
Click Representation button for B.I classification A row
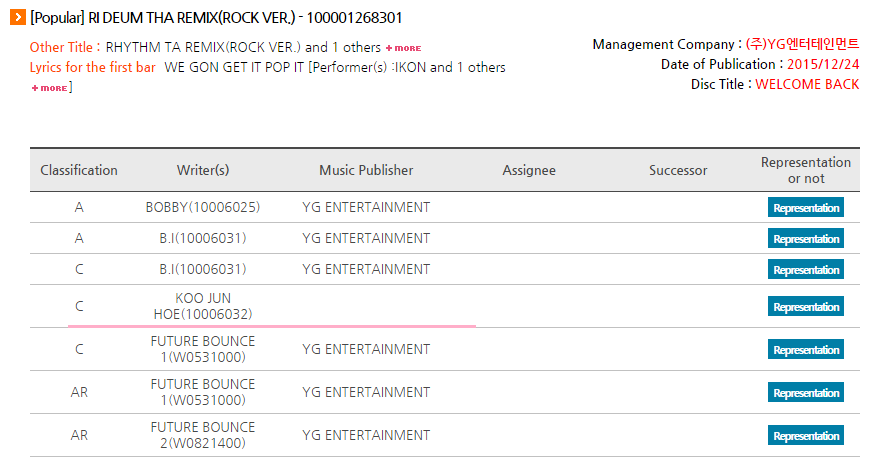pyautogui.click(x=805, y=238)
